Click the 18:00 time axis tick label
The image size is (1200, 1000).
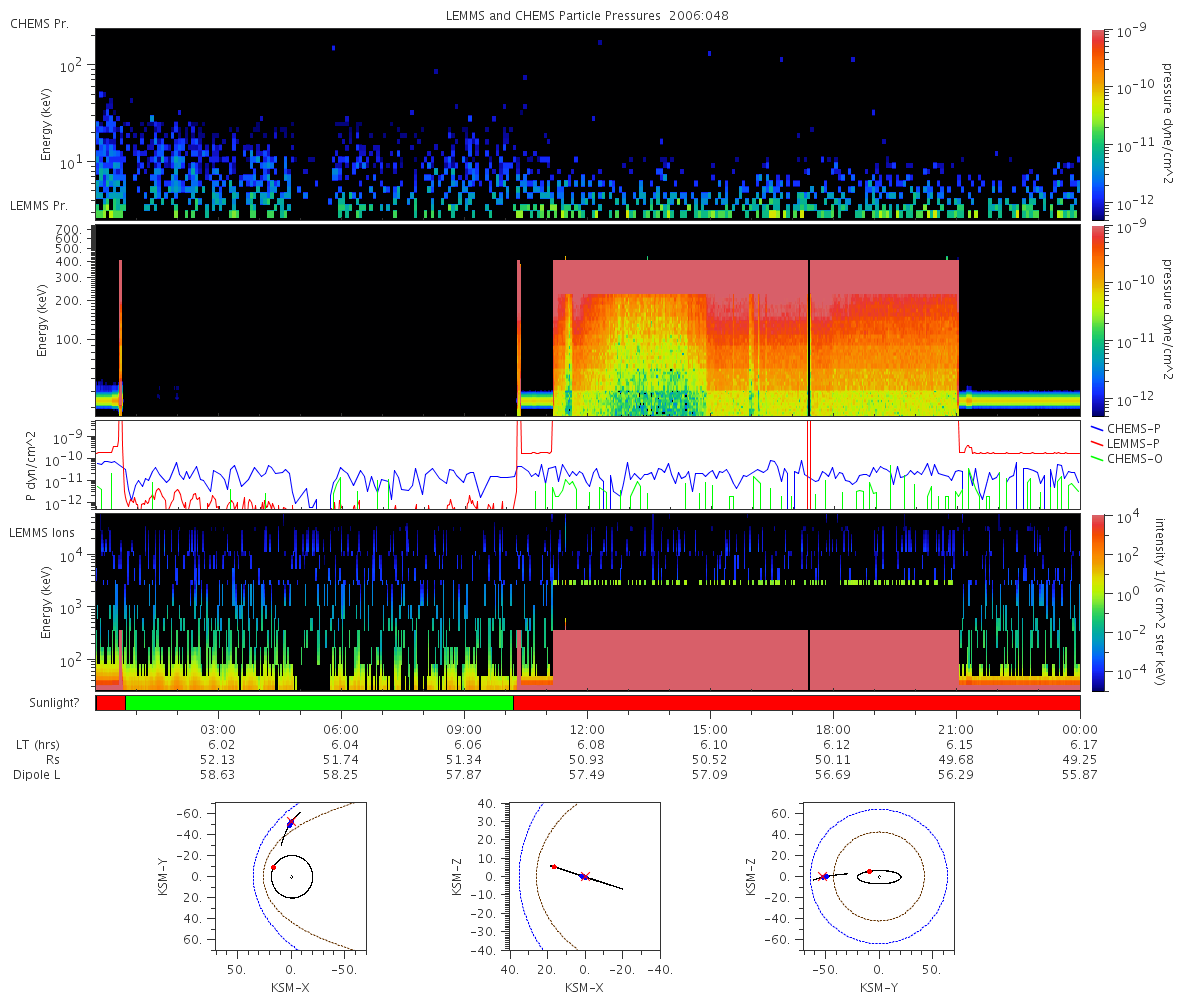tap(834, 730)
